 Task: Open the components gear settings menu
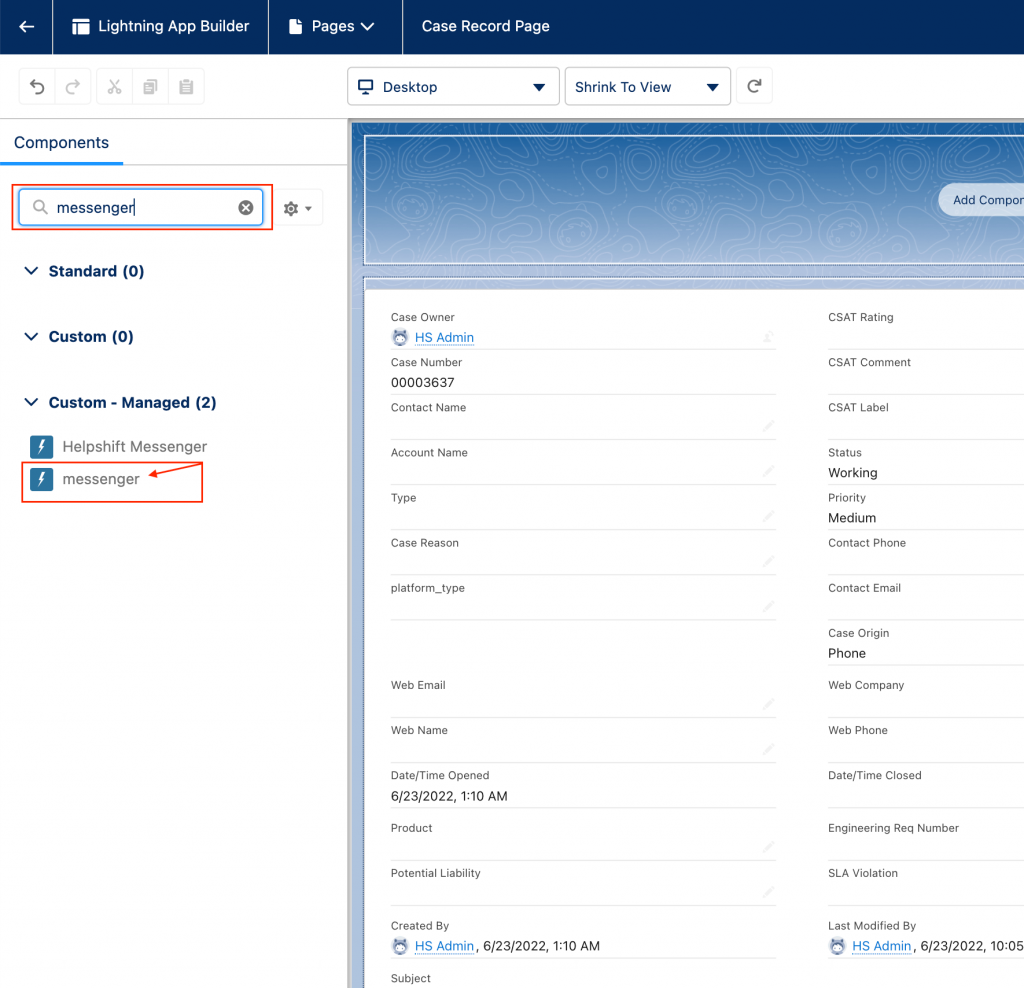[298, 208]
